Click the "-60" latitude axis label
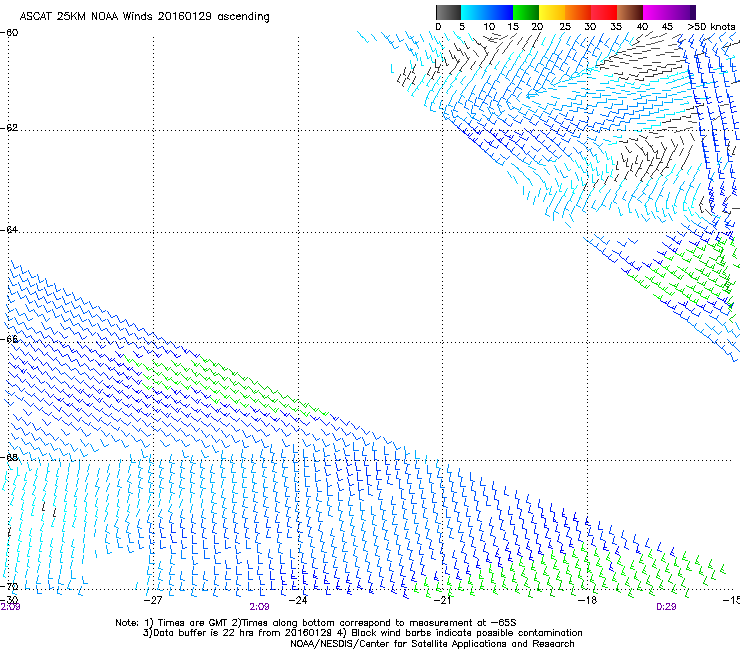The width and height of the screenshot is (740, 650). point(10,33)
